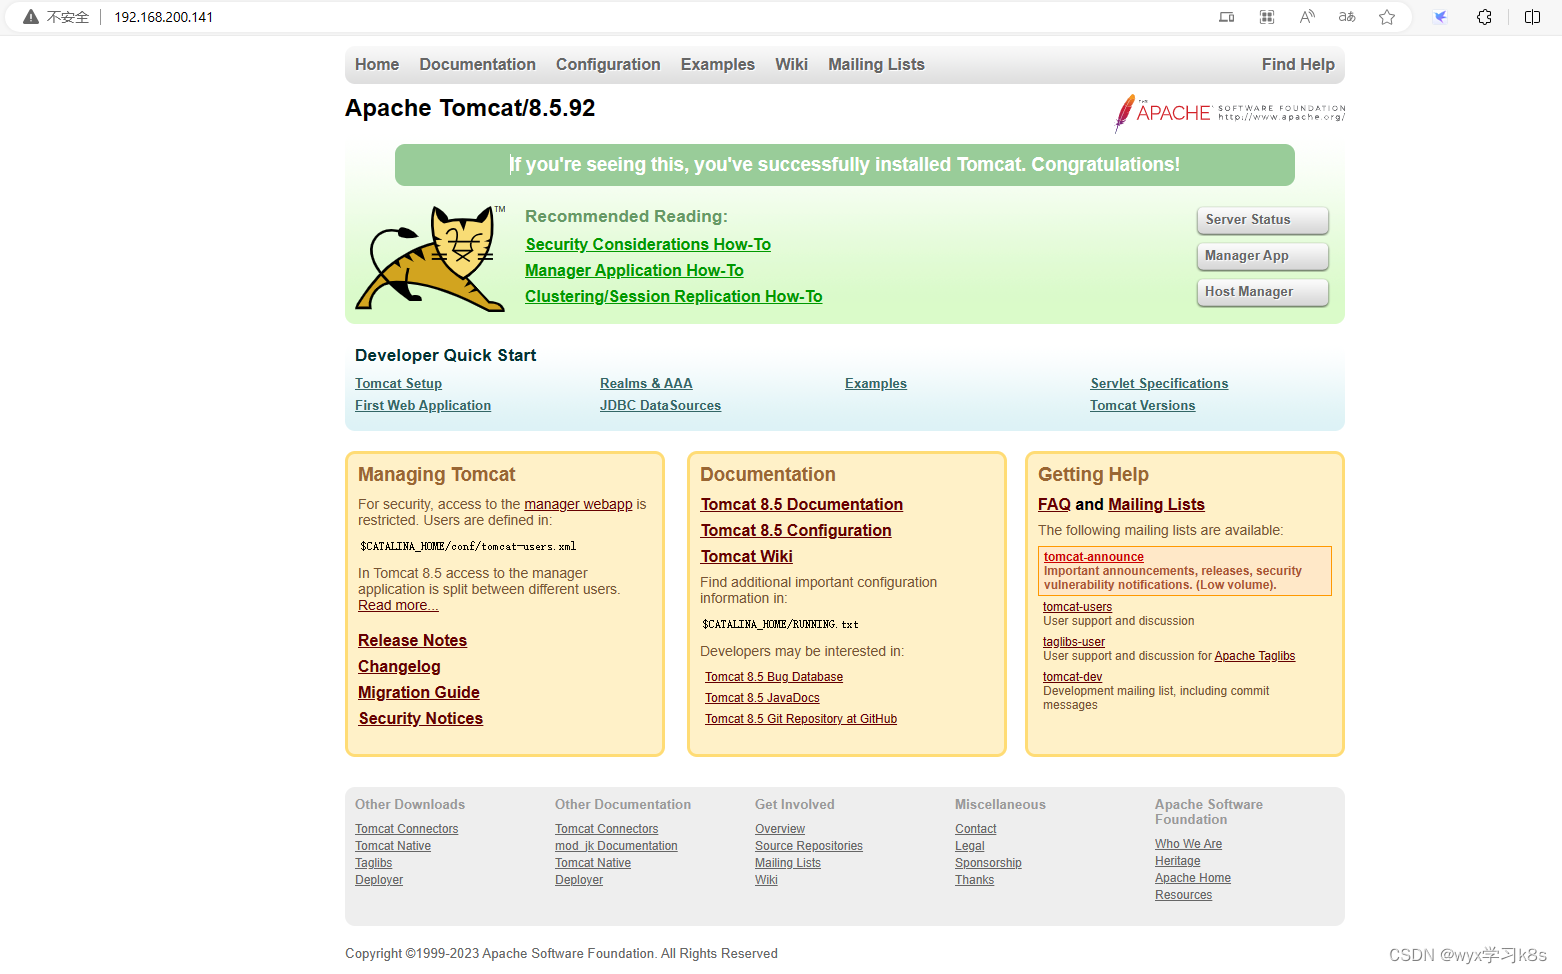Image resolution: width=1562 pixels, height=974 pixels.
Task: Click the Server Status button
Action: click(1262, 220)
